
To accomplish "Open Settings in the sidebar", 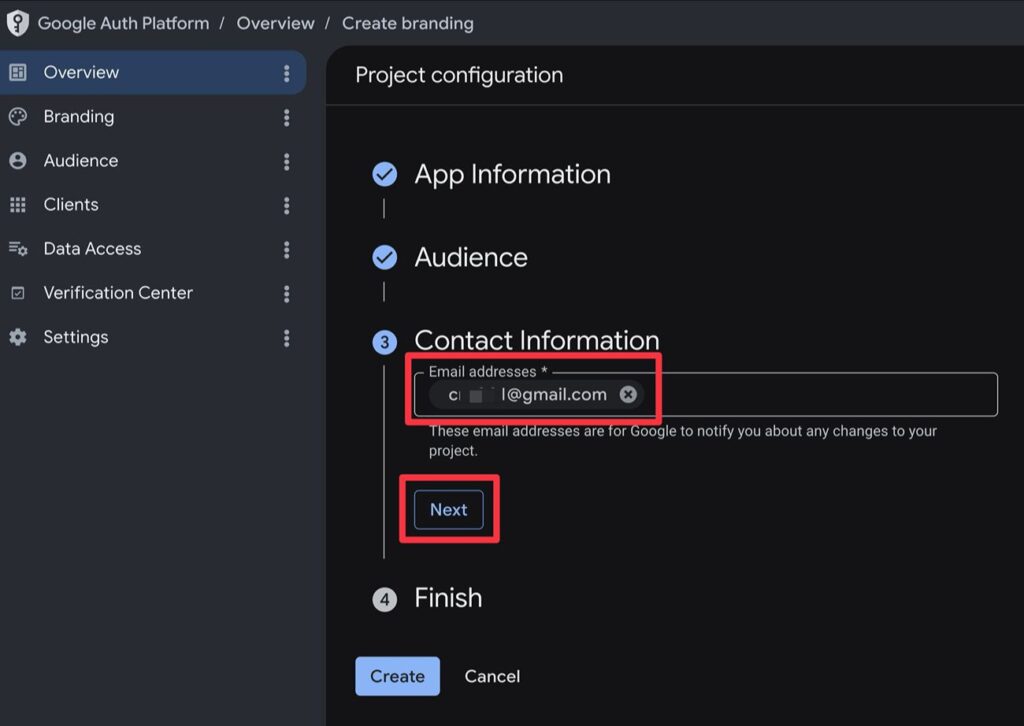I will pyautogui.click(x=152, y=337).
